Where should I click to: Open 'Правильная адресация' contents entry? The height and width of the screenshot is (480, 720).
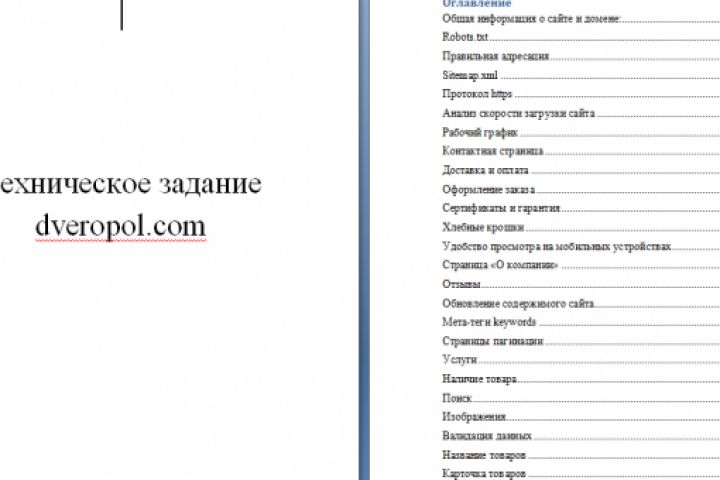tap(496, 56)
